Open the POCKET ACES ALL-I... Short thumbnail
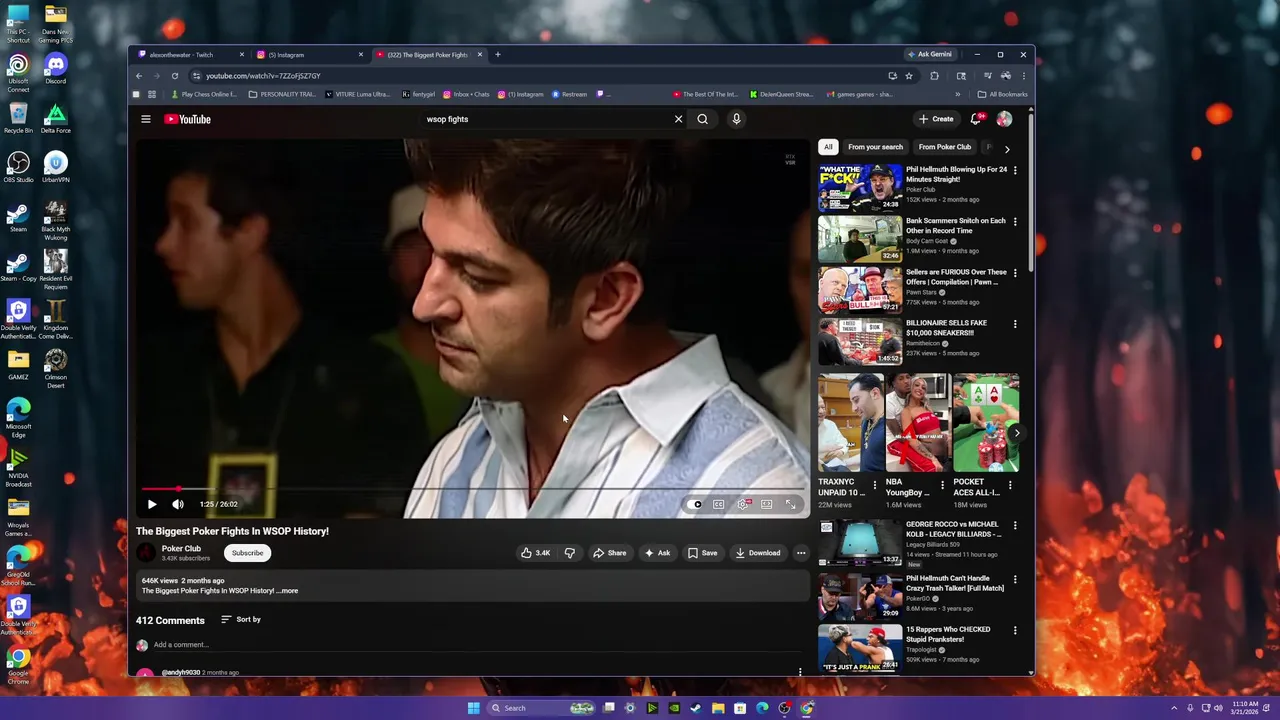 pyautogui.click(x=986, y=423)
